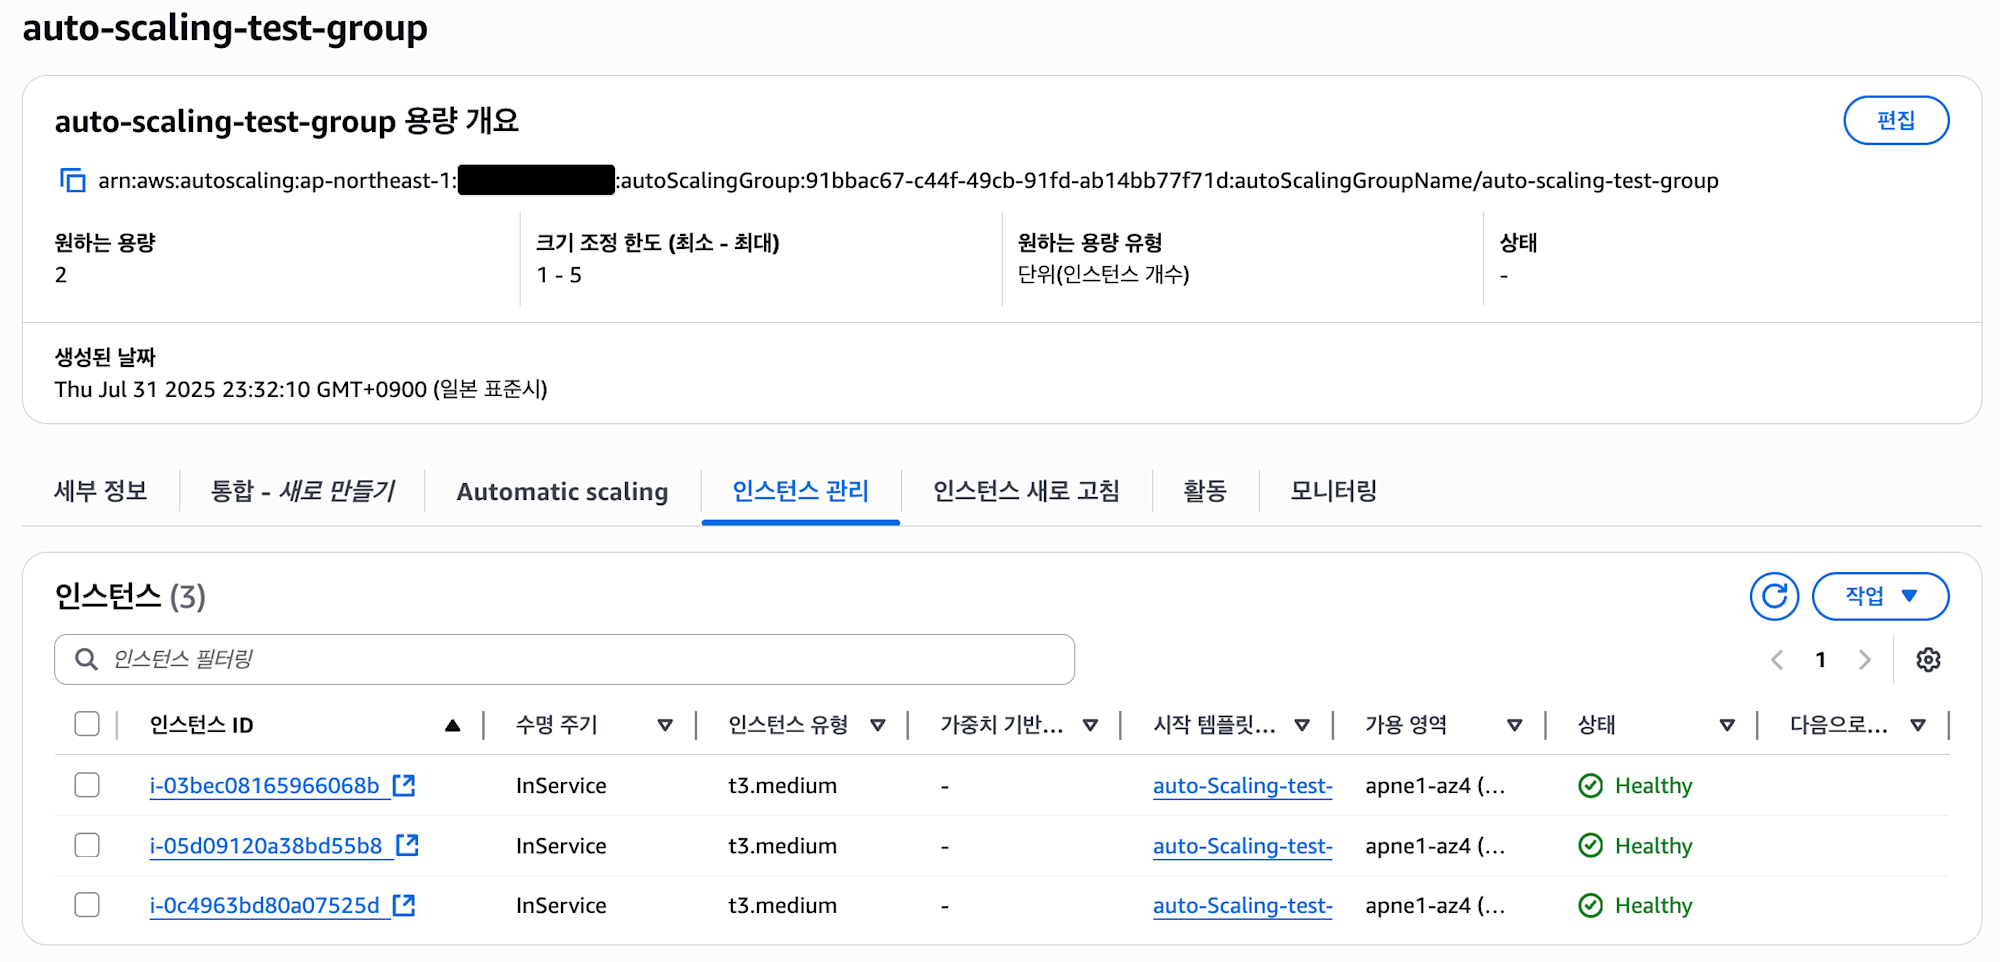Screen dimensions: 2000x962
Task: Select checkbox for instance i-03bec08165966068b
Action: [x=87, y=785]
